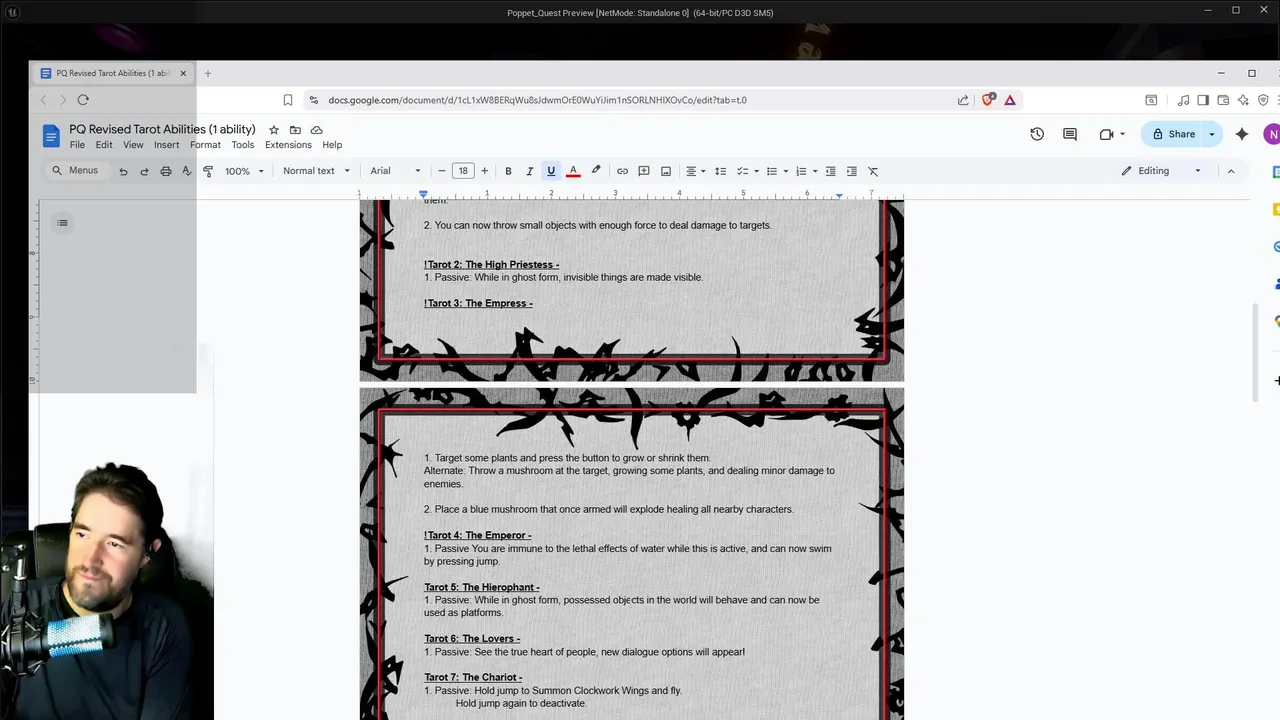Toggle the browser sidebar panel
The height and width of the screenshot is (720, 1280).
click(x=1203, y=100)
